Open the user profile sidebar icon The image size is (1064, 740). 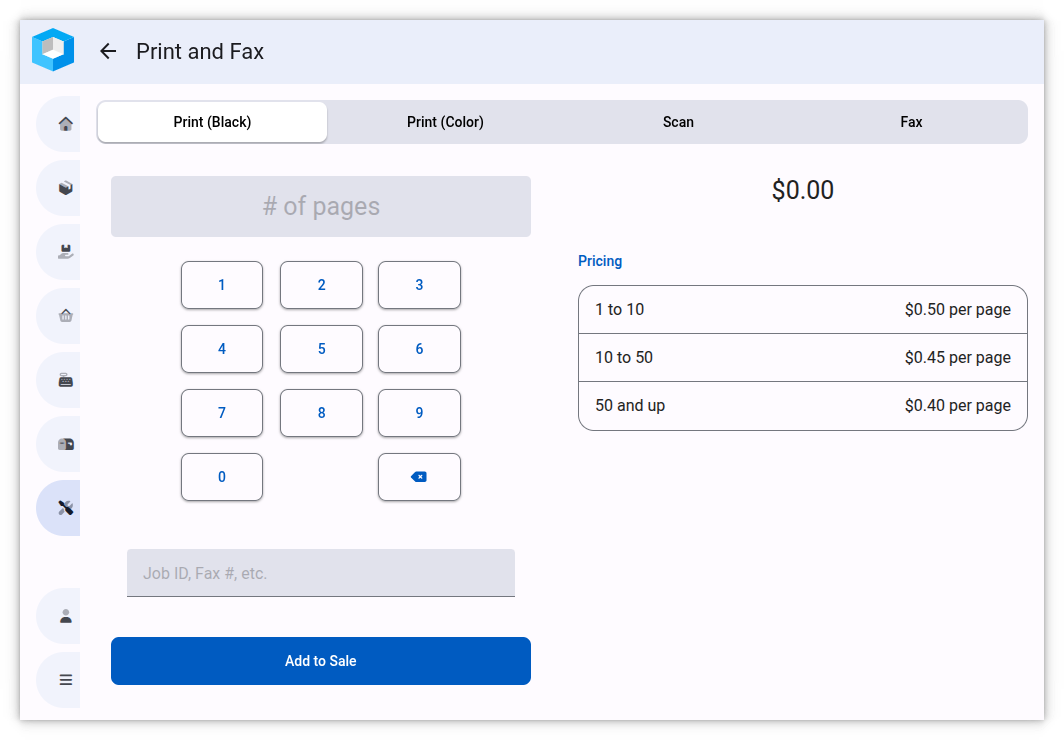pyautogui.click(x=66, y=616)
